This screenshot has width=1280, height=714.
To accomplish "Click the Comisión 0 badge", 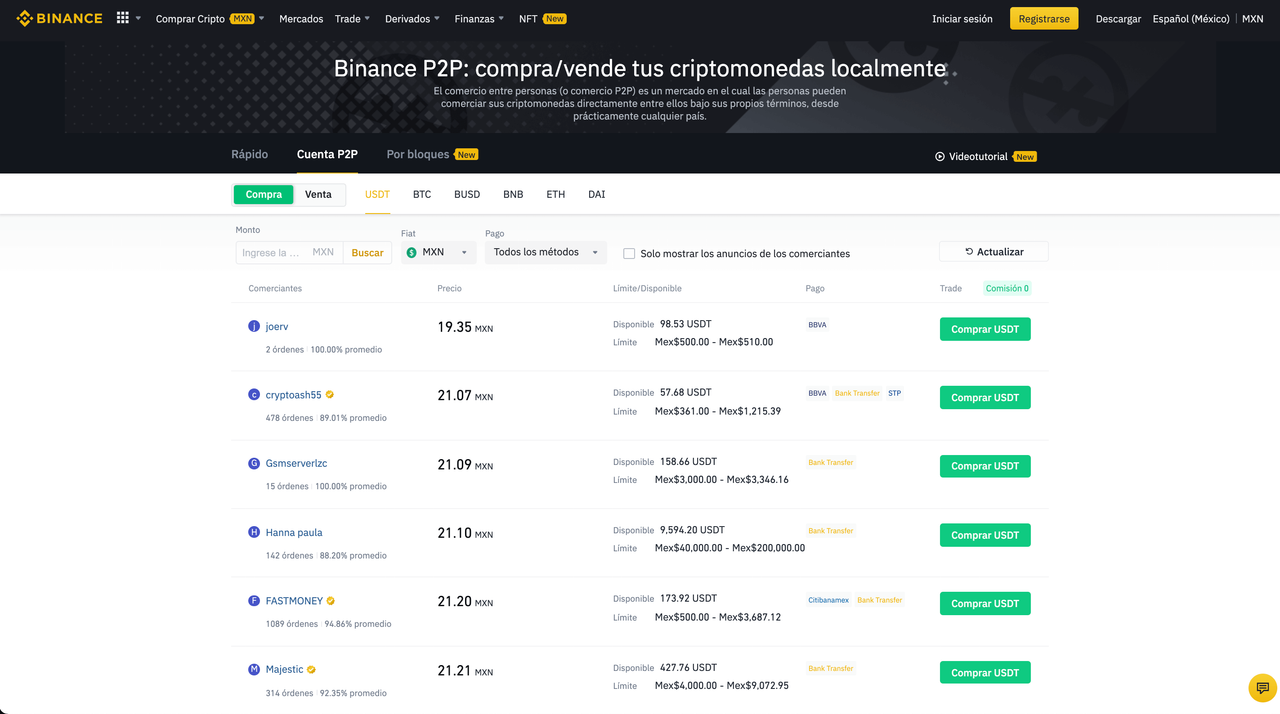I will (1007, 288).
